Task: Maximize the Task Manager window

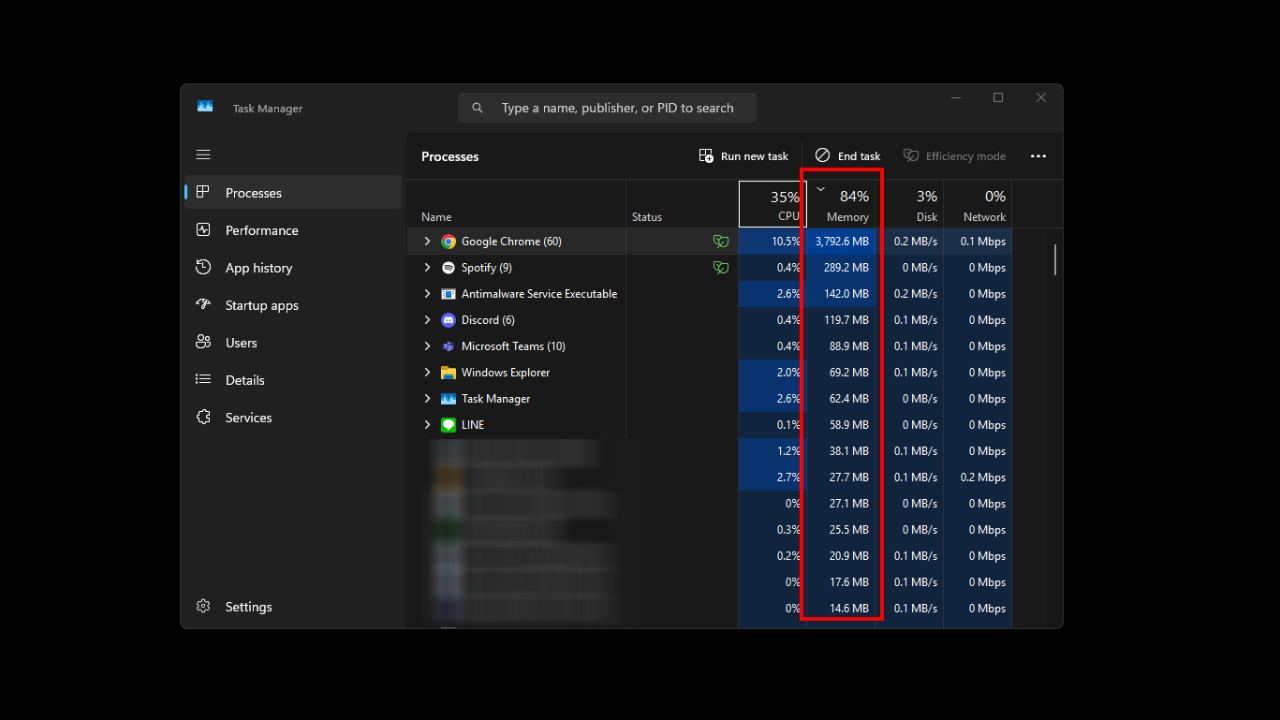Action: 998,98
